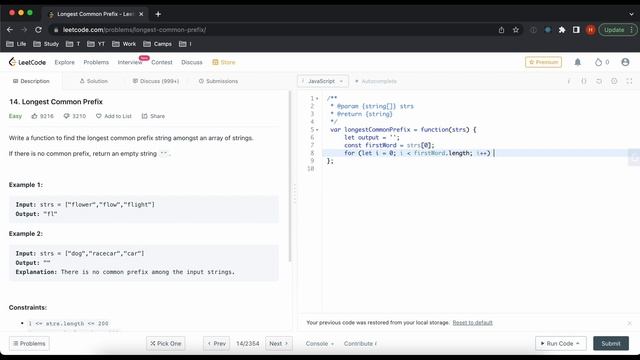Viewport: 640px width, 360px height.
Task: Click Pick One random problem
Action: point(166,344)
